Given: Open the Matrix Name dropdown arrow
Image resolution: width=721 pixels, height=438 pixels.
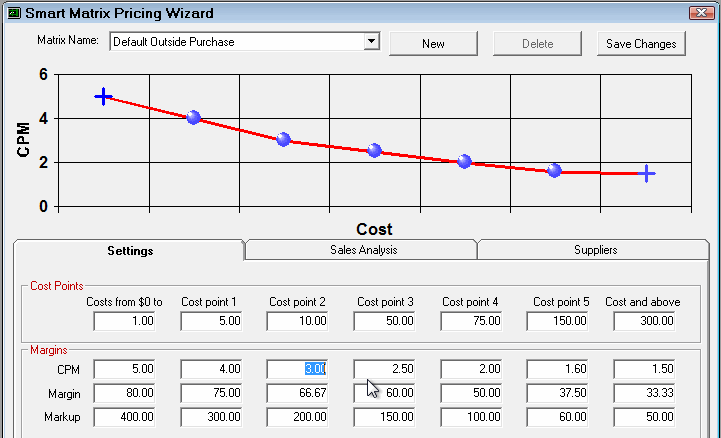Looking at the screenshot, I should pyautogui.click(x=372, y=41).
